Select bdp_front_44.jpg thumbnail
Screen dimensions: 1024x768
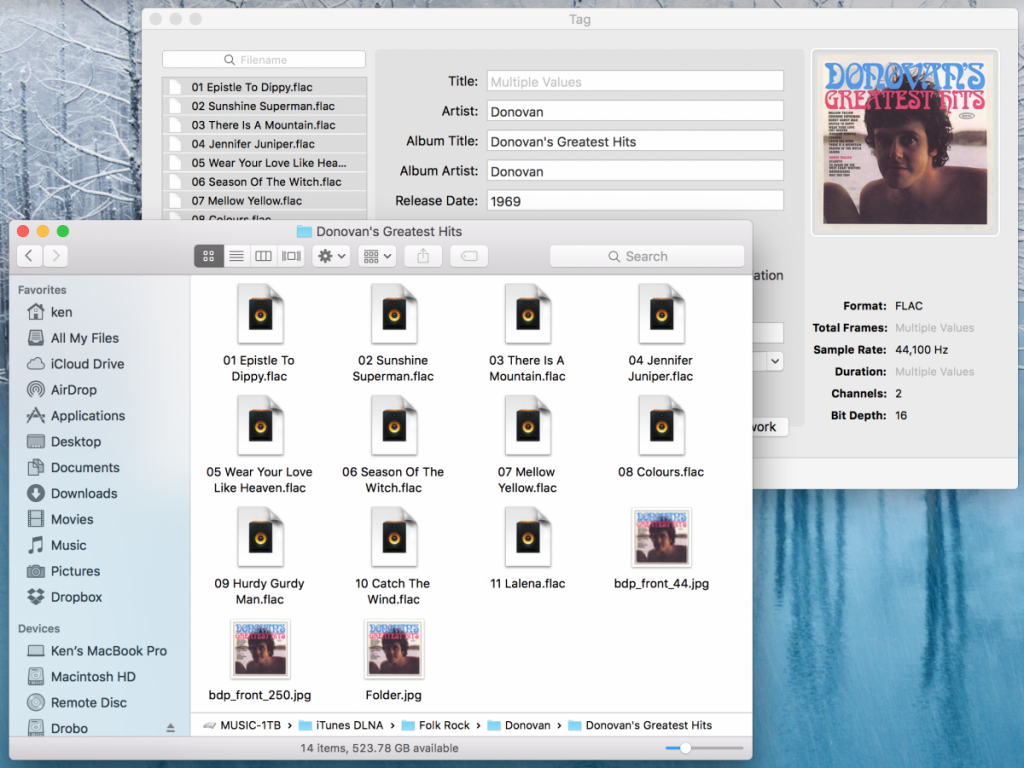point(662,537)
